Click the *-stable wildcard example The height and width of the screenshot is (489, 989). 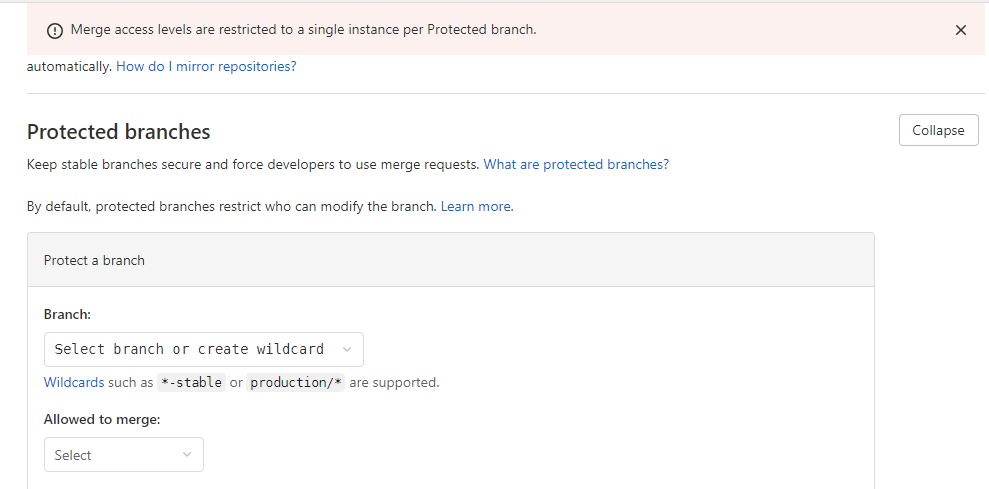point(191,383)
